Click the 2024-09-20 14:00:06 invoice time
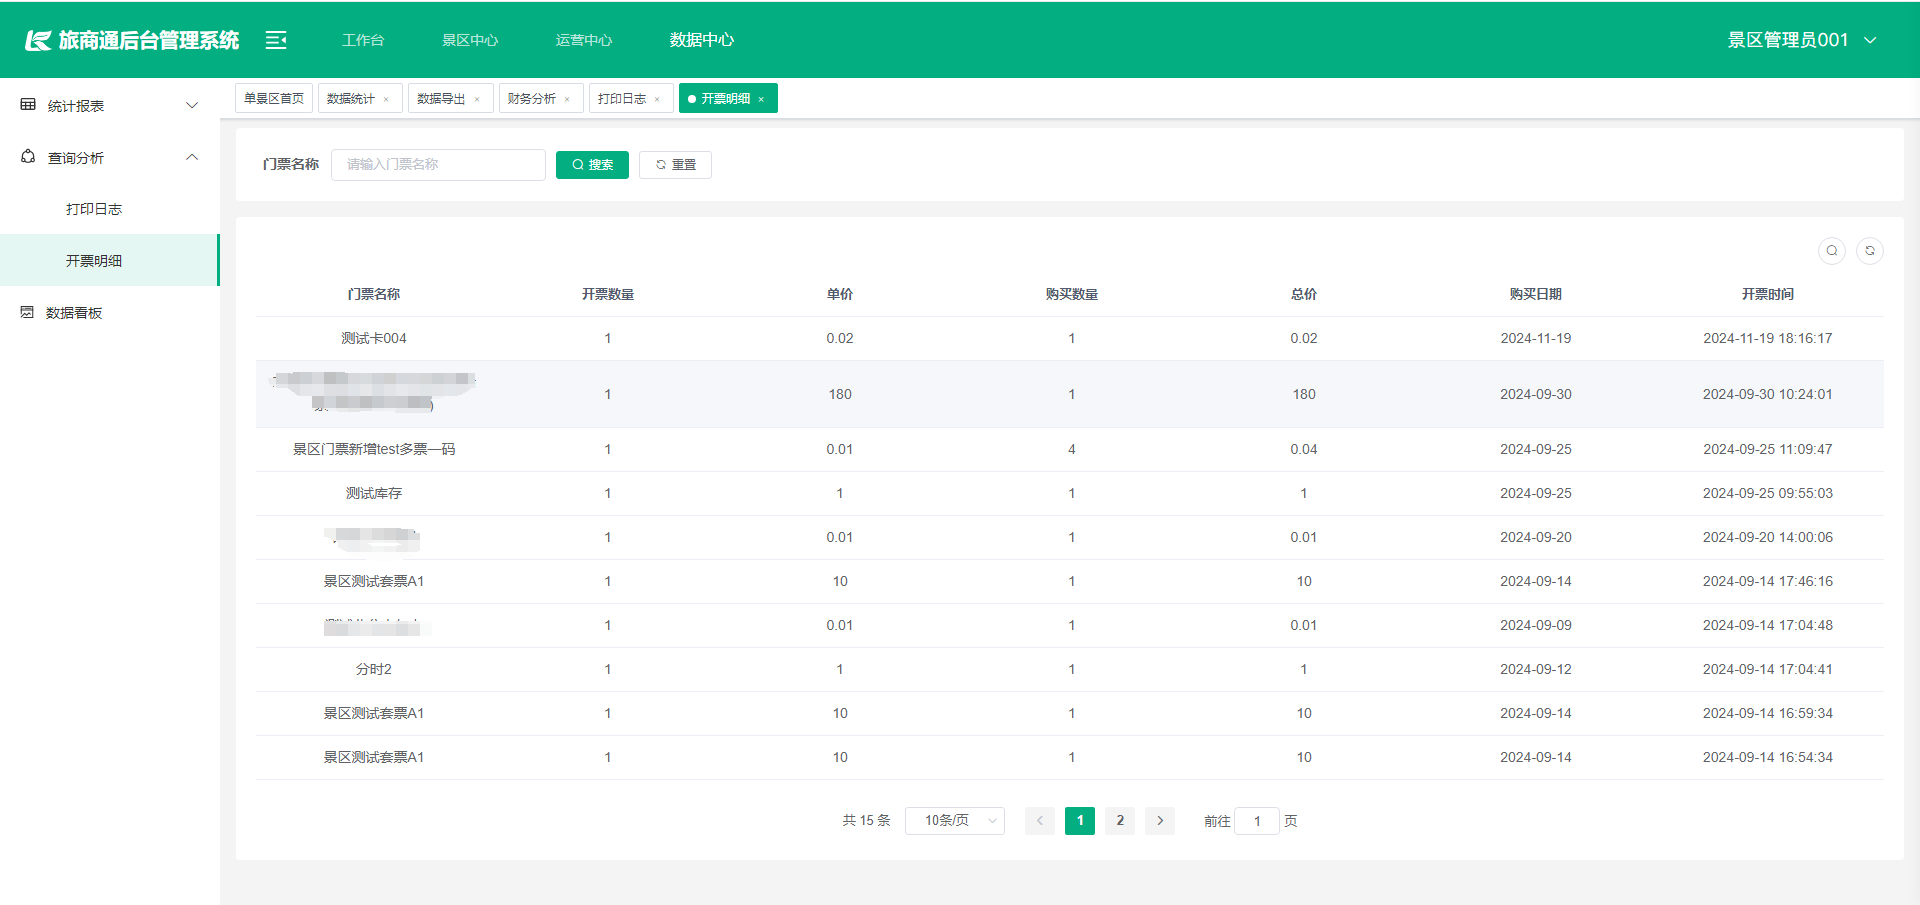Image resolution: width=1920 pixels, height=905 pixels. click(1768, 537)
